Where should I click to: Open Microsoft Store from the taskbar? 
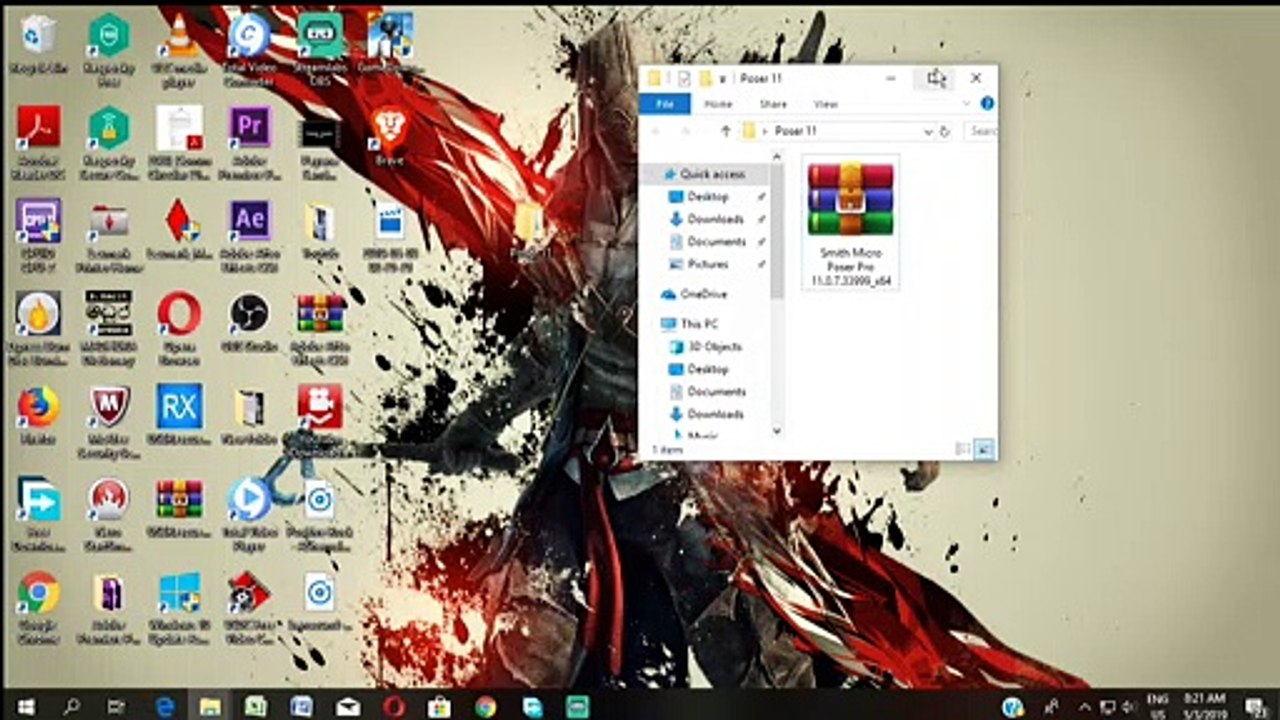tap(439, 706)
